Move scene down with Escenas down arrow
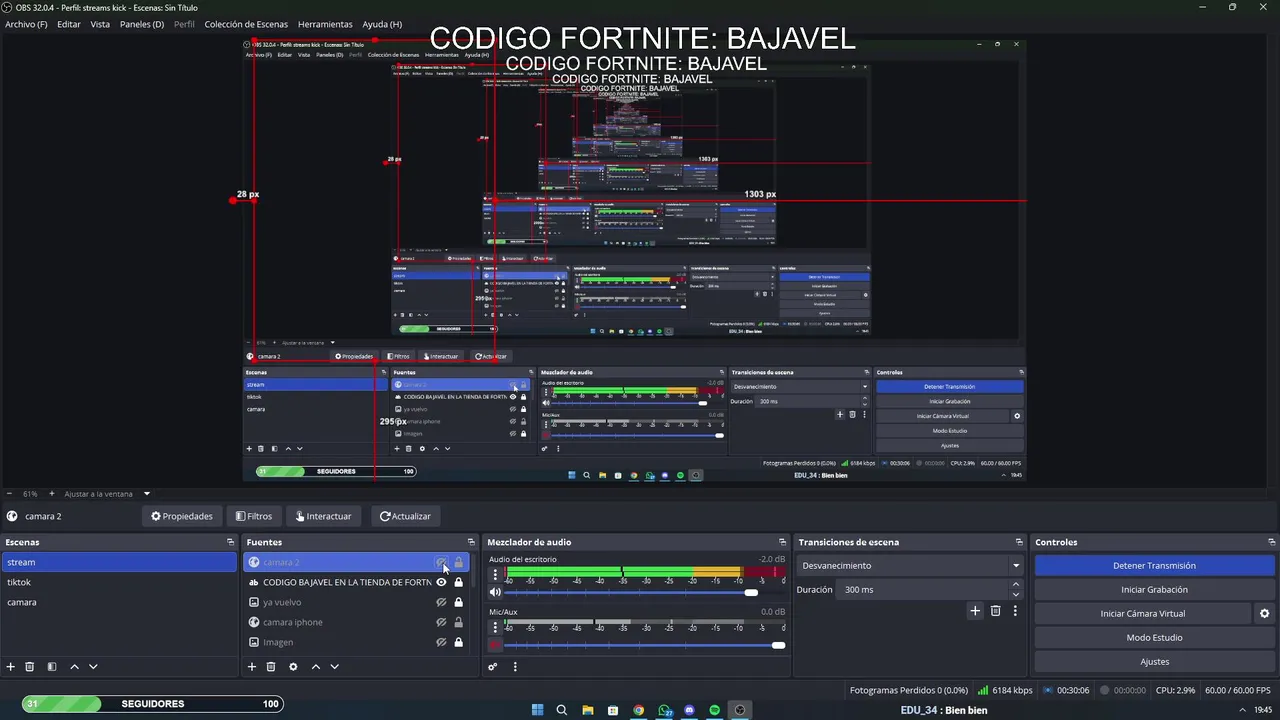 coord(93,667)
